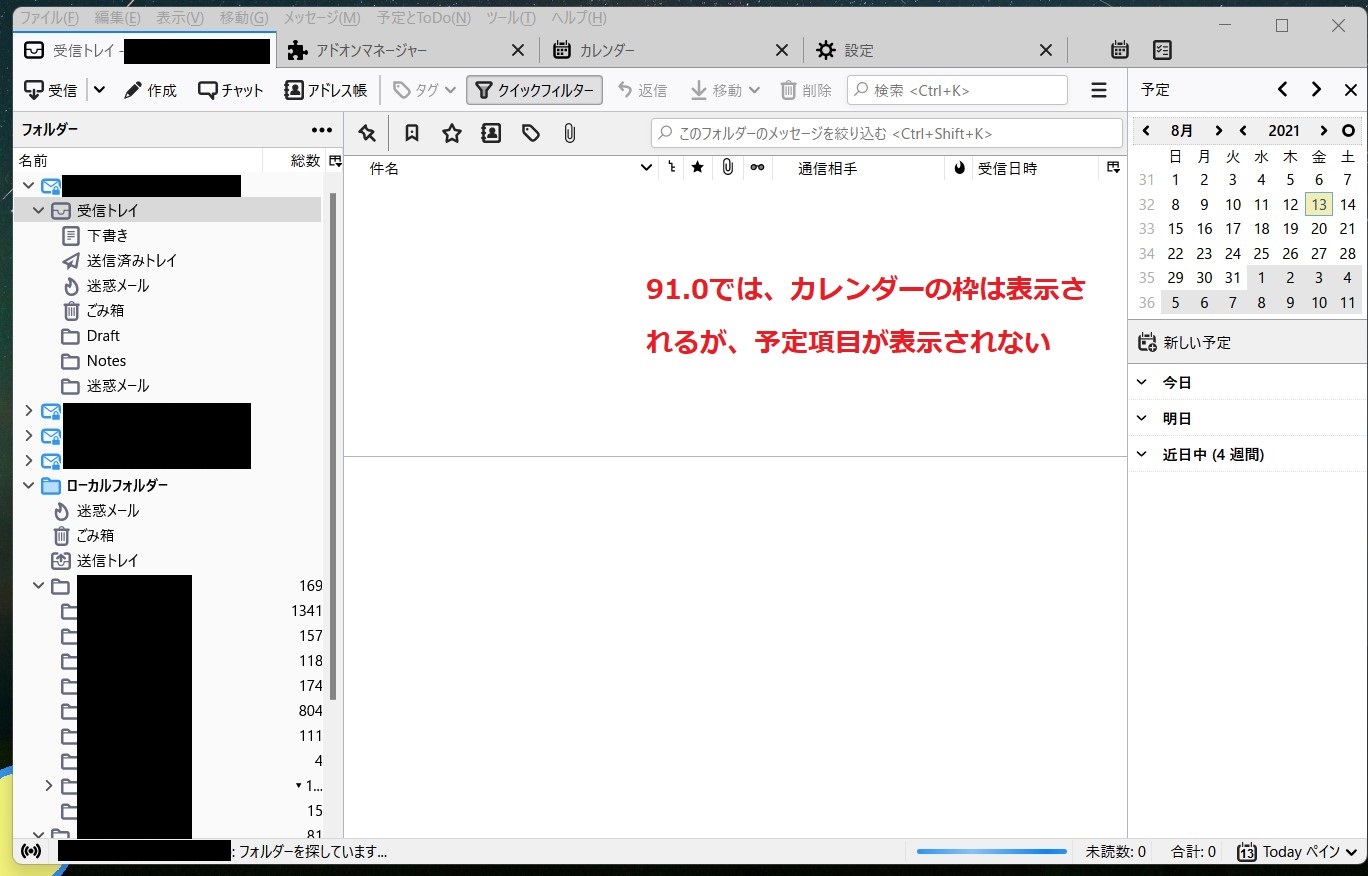Screen dimensions: 1368x876
Task: Select day 20 in the mini calendar
Action: pos(1319,228)
